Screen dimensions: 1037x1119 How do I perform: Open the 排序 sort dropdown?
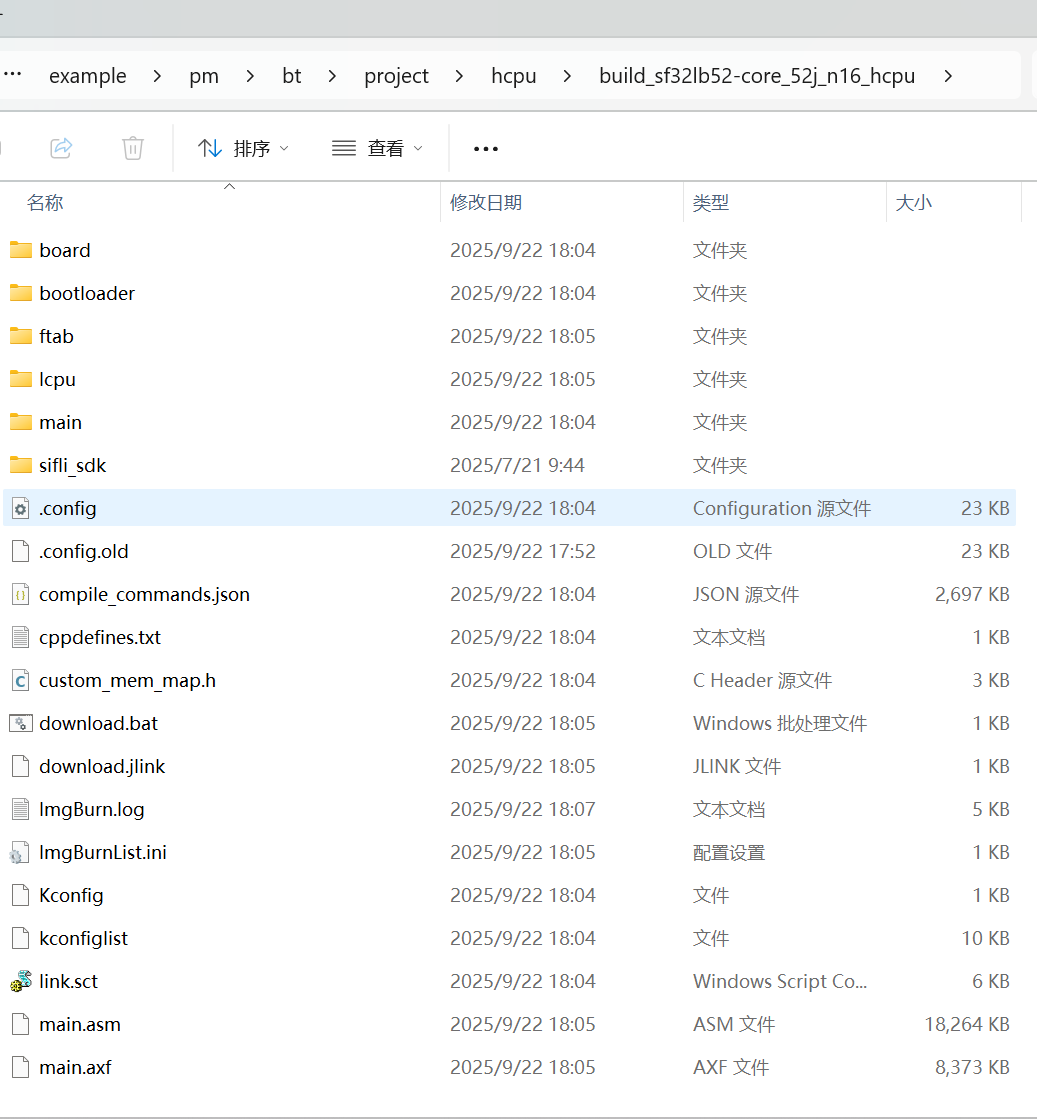pos(243,148)
